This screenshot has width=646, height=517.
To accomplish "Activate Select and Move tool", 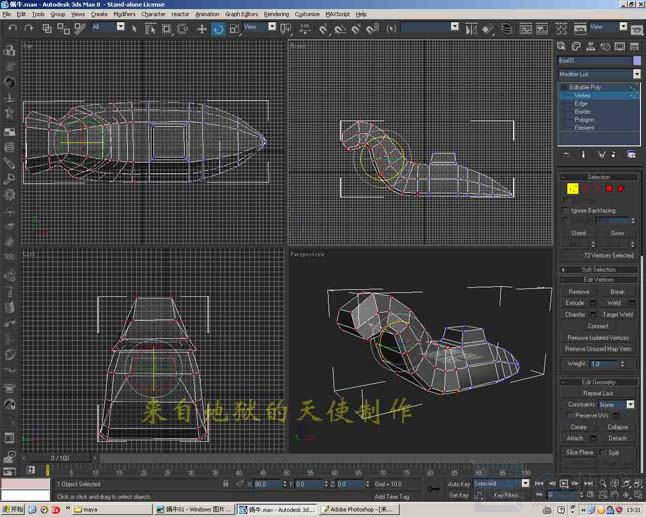I will click(201, 29).
